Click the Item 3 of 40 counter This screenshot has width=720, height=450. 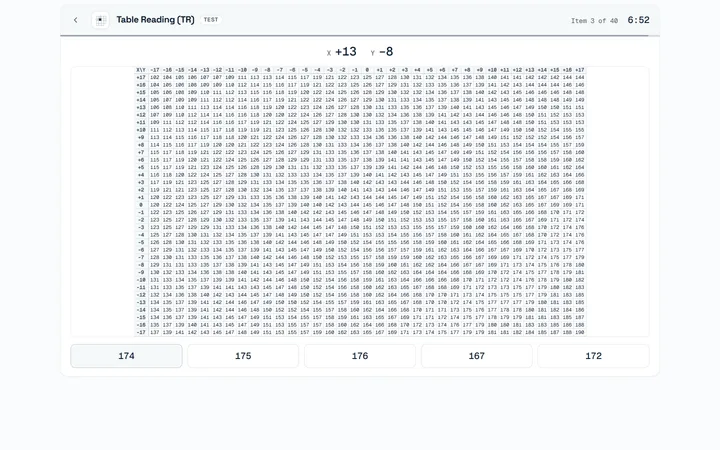[594, 21]
